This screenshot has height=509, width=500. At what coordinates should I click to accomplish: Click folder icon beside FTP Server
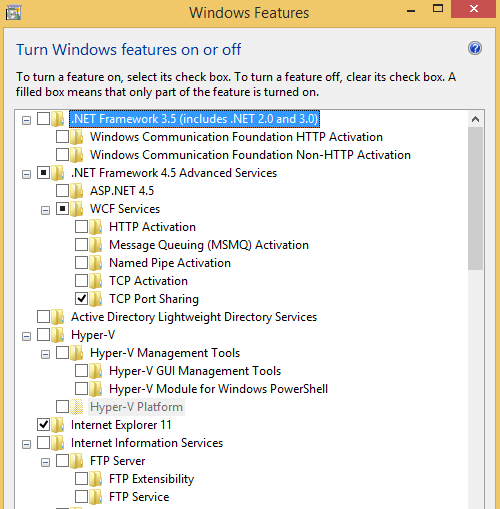tap(77, 461)
